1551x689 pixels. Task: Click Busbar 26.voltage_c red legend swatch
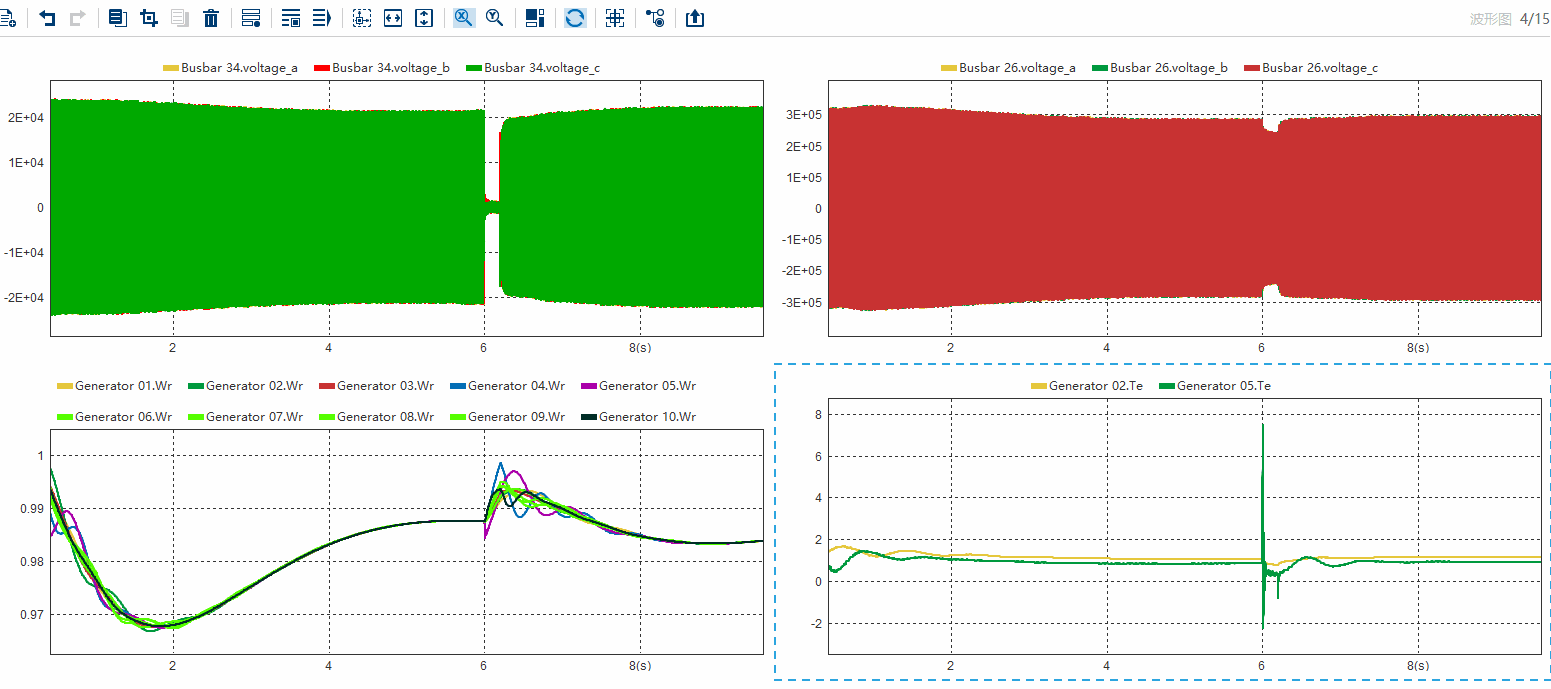tap(1250, 68)
